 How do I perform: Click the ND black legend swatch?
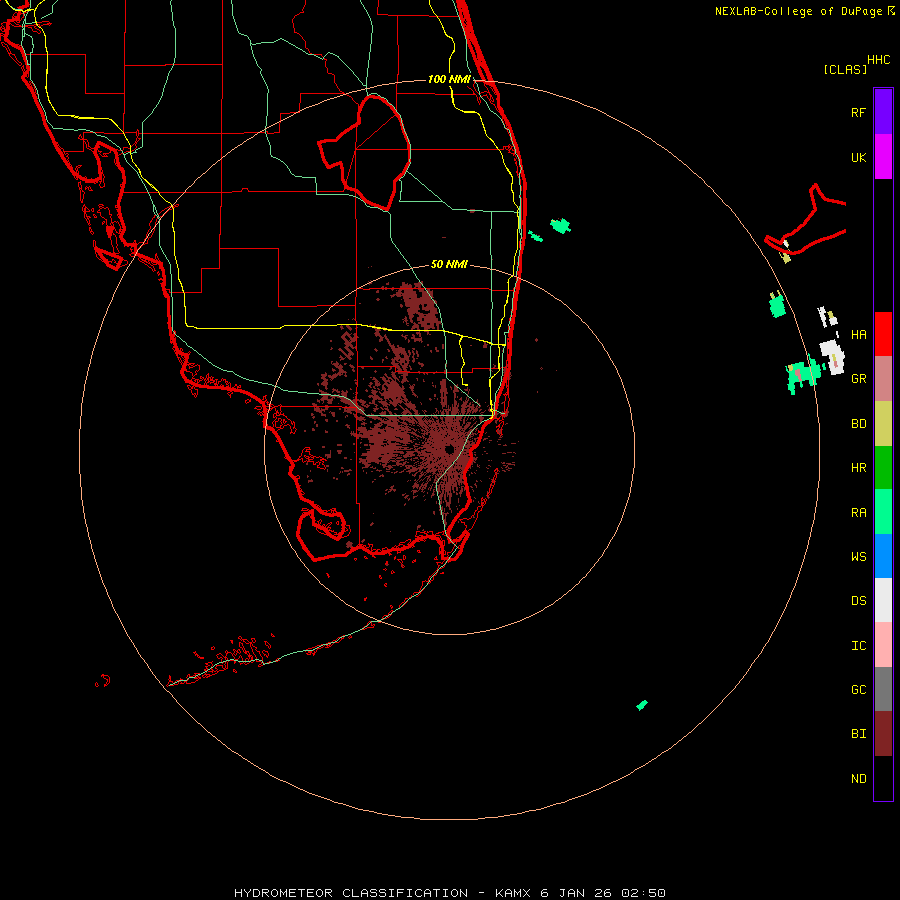point(883,778)
